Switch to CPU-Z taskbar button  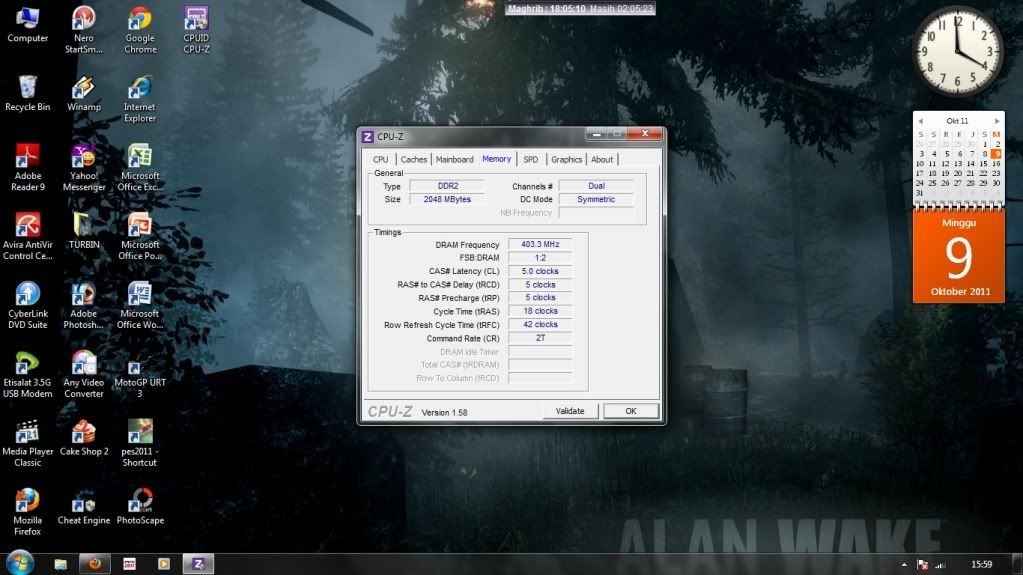(198, 564)
